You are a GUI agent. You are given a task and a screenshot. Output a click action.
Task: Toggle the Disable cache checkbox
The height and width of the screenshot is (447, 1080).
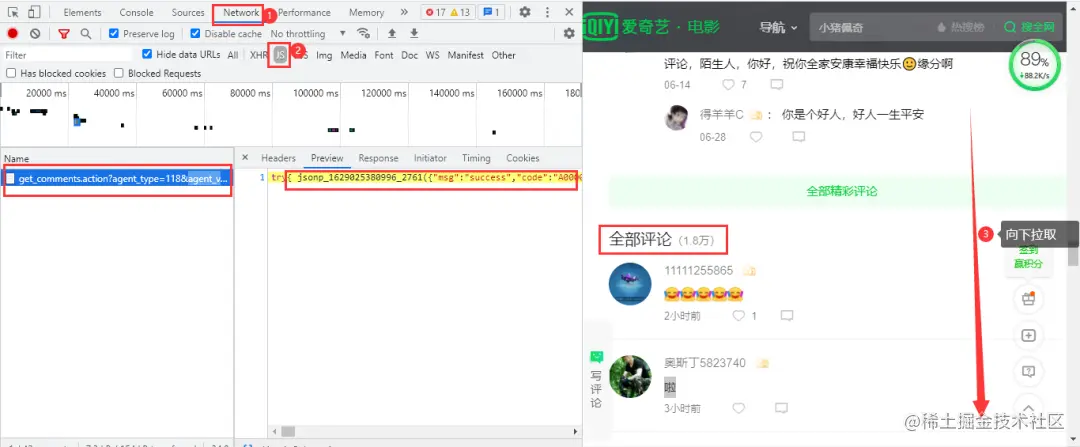tap(195, 34)
